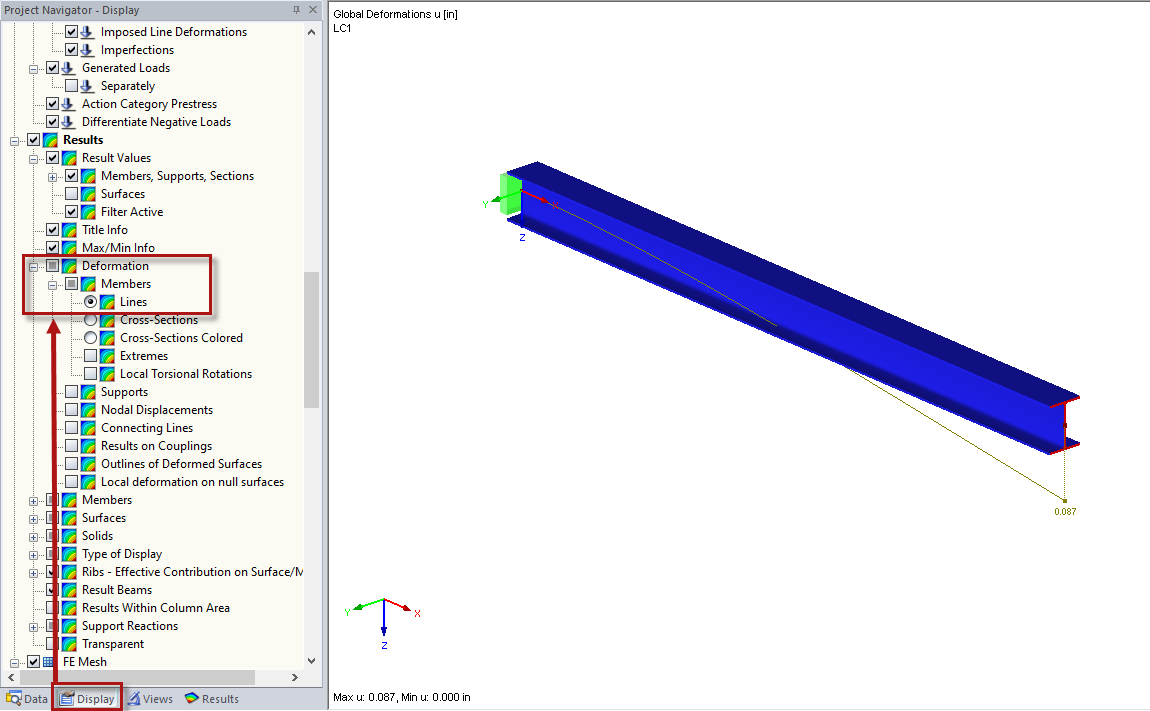Screen dimensions: 1150x711
Task: Click the icon next to Transparent display option
Action: pyautogui.click(x=67, y=643)
